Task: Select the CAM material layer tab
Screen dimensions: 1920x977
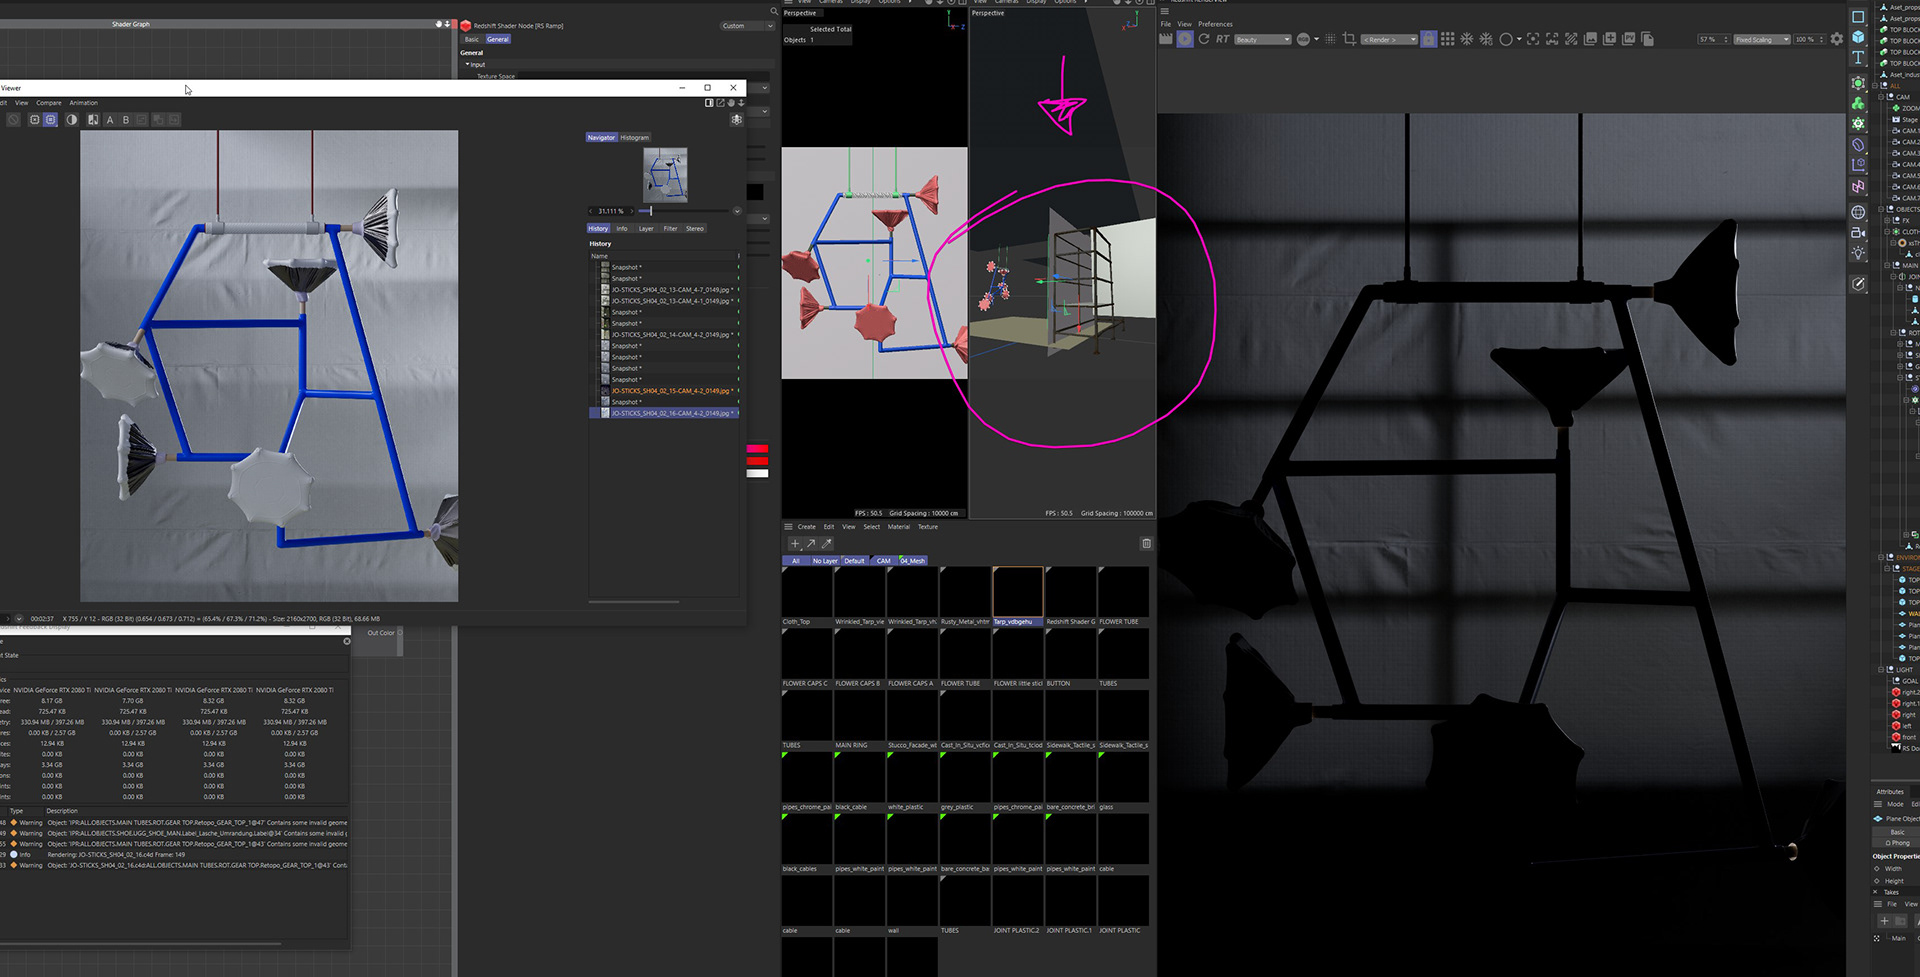Action: click(883, 561)
